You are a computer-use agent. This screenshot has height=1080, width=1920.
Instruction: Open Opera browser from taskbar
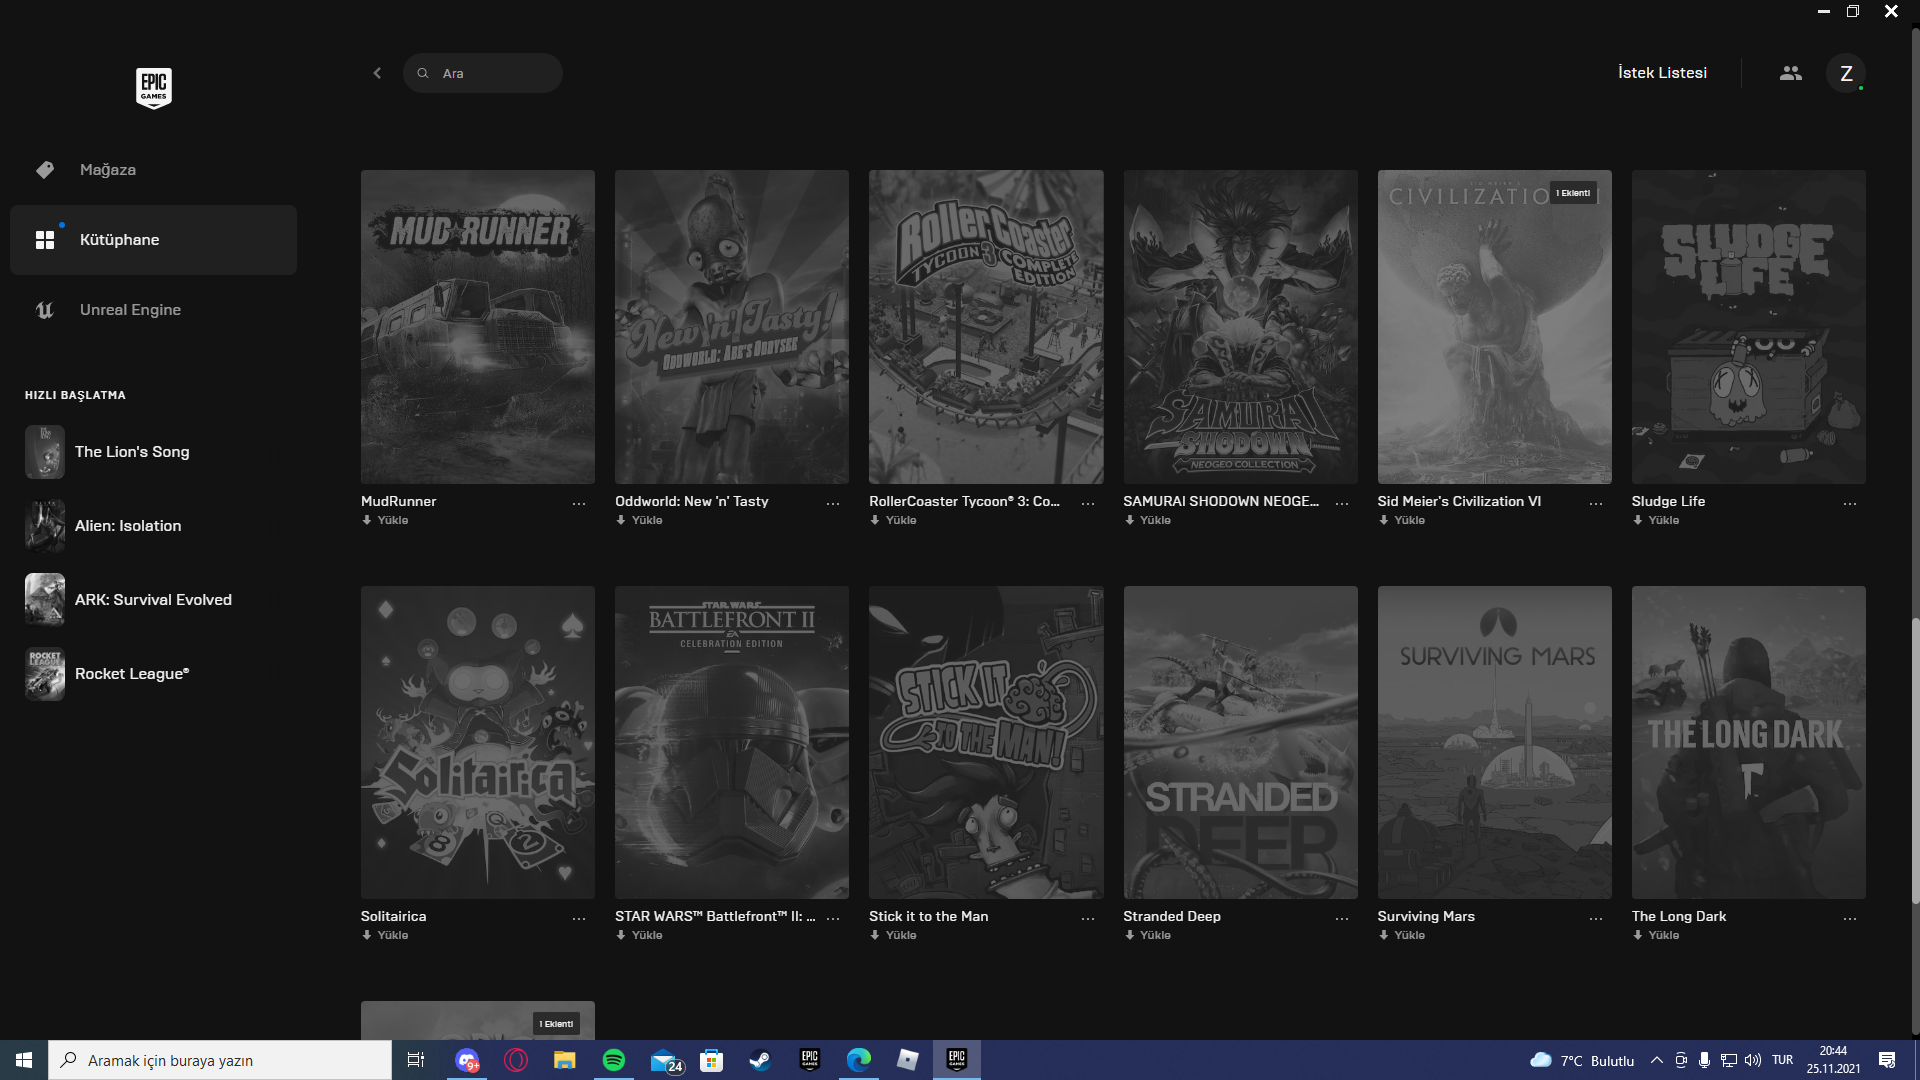tap(516, 1060)
